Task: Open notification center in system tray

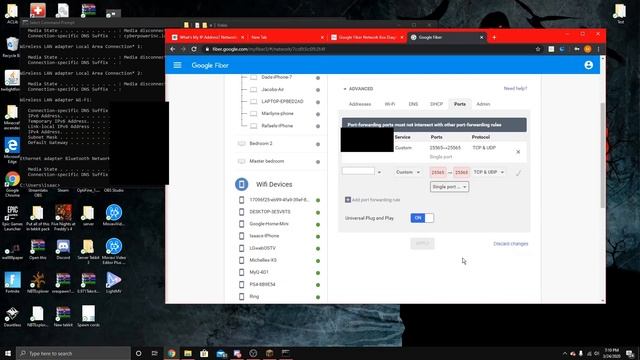Action: (x=631, y=353)
